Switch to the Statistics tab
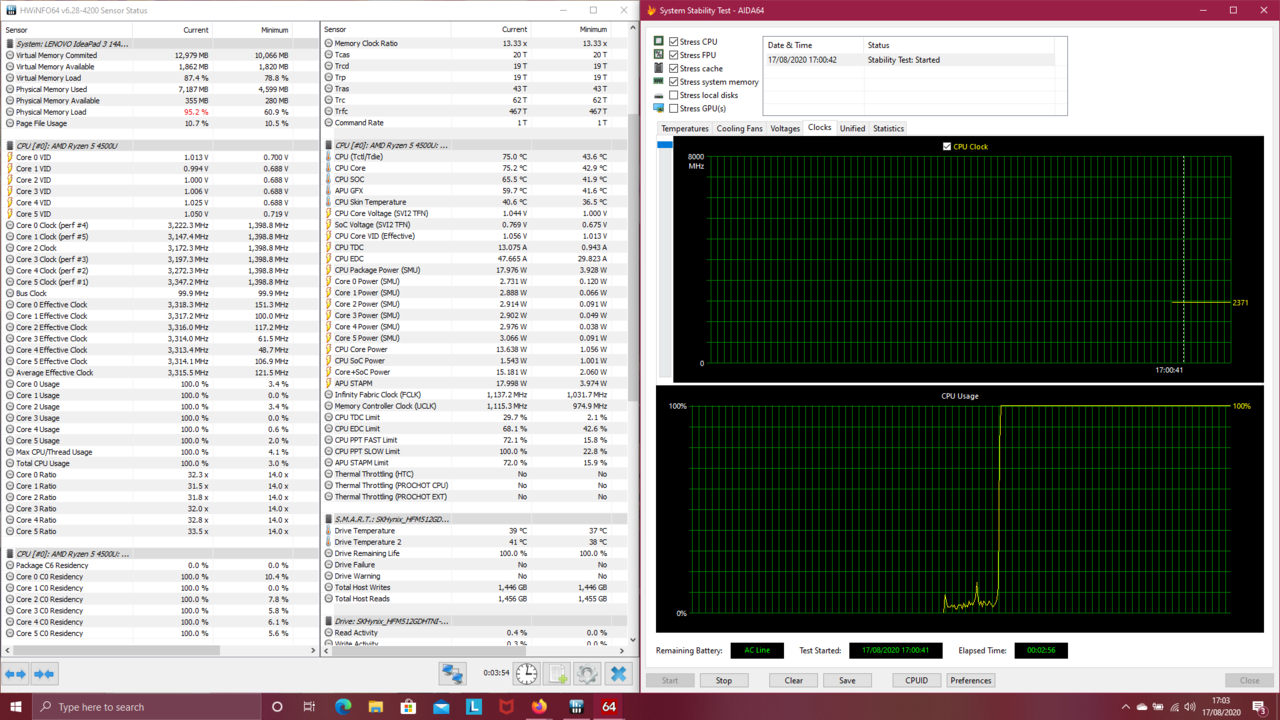The image size is (1280, 720). click(x=888, y=128)
